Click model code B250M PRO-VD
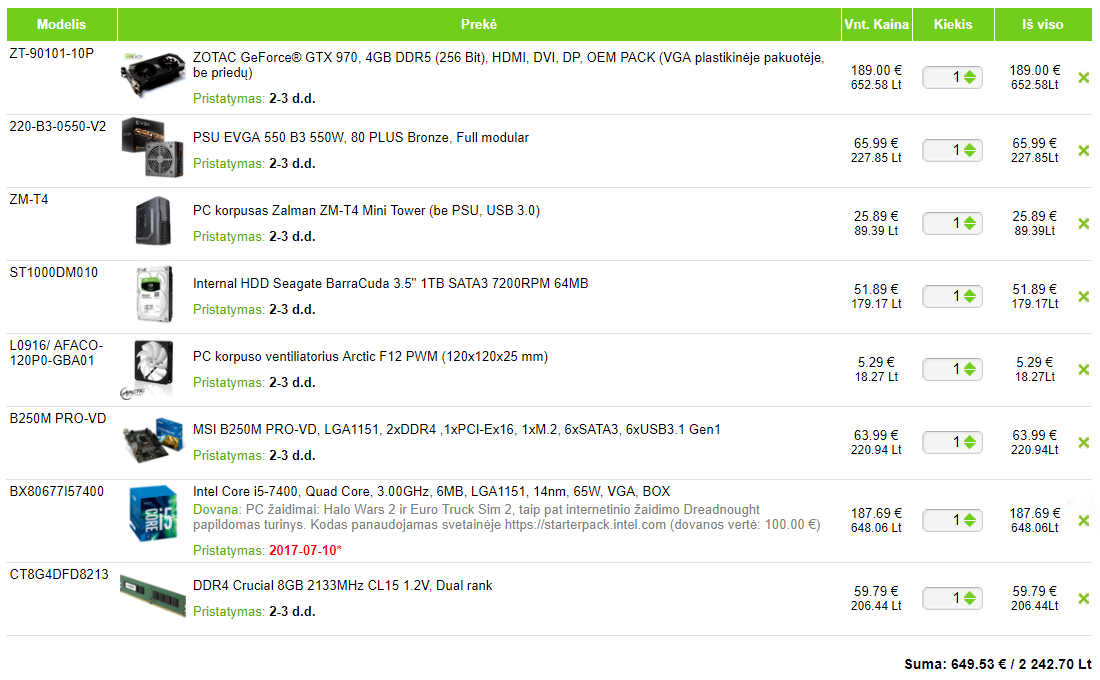 pyautogui.click(x=58, y=418)
